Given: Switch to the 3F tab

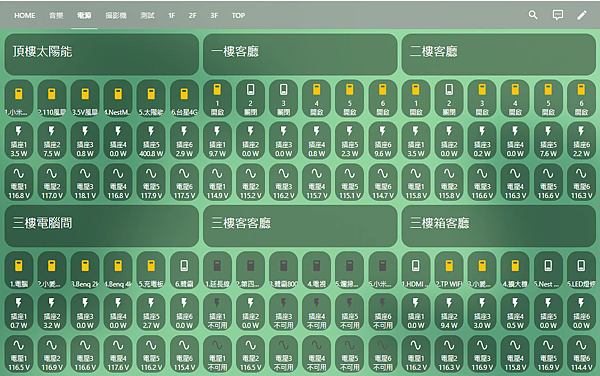Looking at the screenshot, I should (214, 16).
